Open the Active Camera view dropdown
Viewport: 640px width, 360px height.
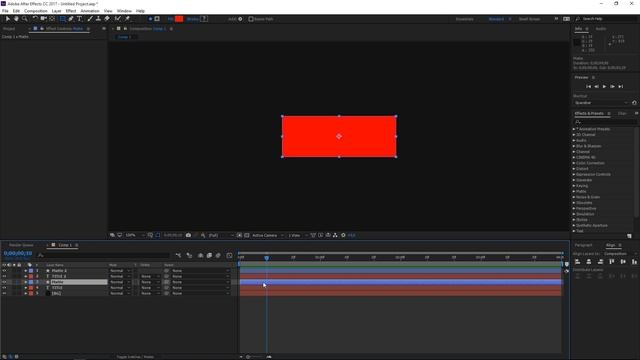(268, 236)
